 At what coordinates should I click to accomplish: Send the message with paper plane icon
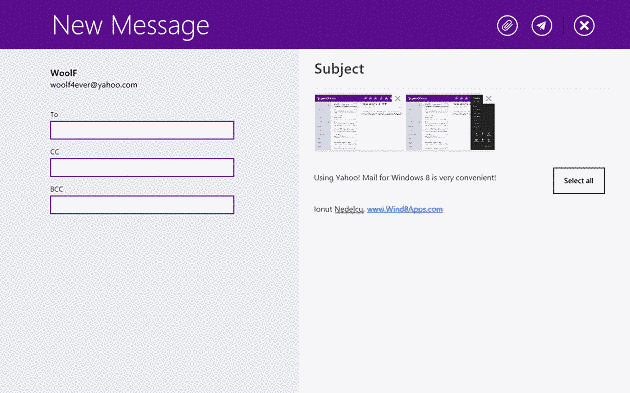(542, 26)
